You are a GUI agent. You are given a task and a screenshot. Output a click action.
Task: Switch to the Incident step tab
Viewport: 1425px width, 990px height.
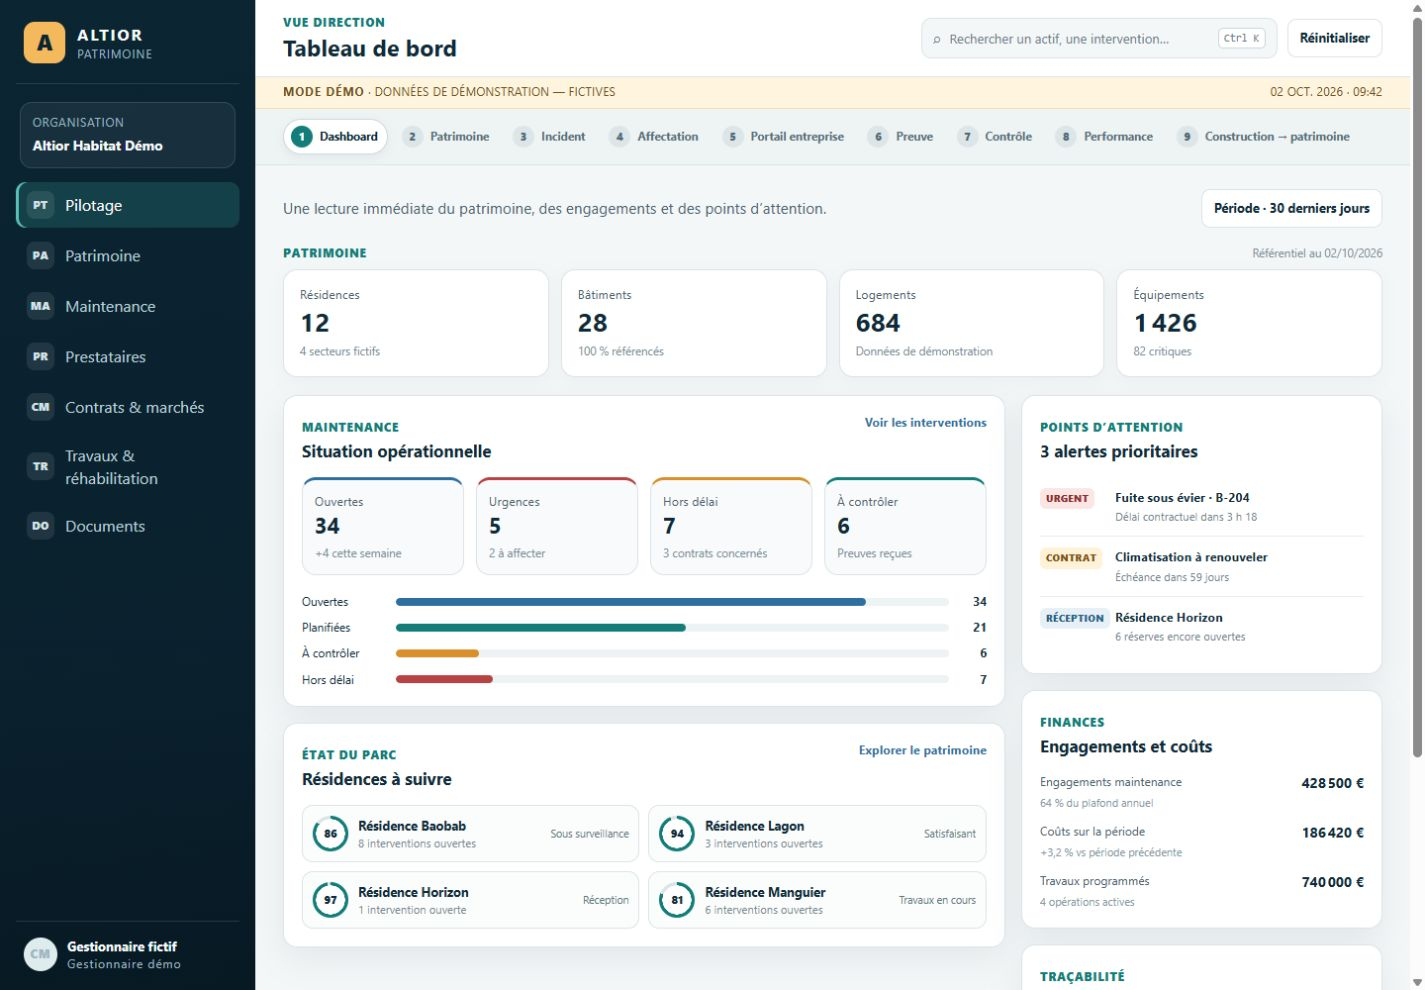[550, 137]
